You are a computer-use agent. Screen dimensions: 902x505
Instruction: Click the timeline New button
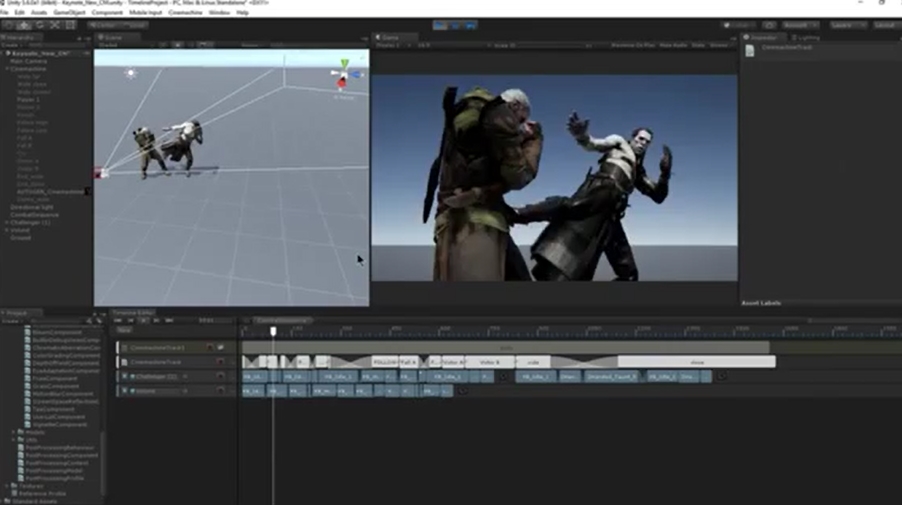pos(124,330)
